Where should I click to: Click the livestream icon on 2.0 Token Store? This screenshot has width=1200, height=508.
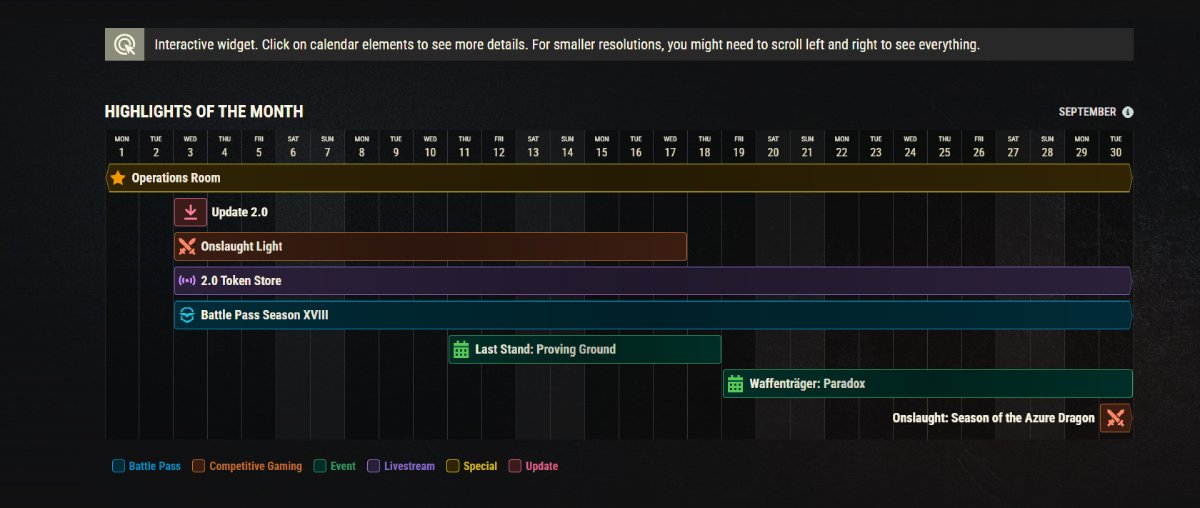[187, 281]
